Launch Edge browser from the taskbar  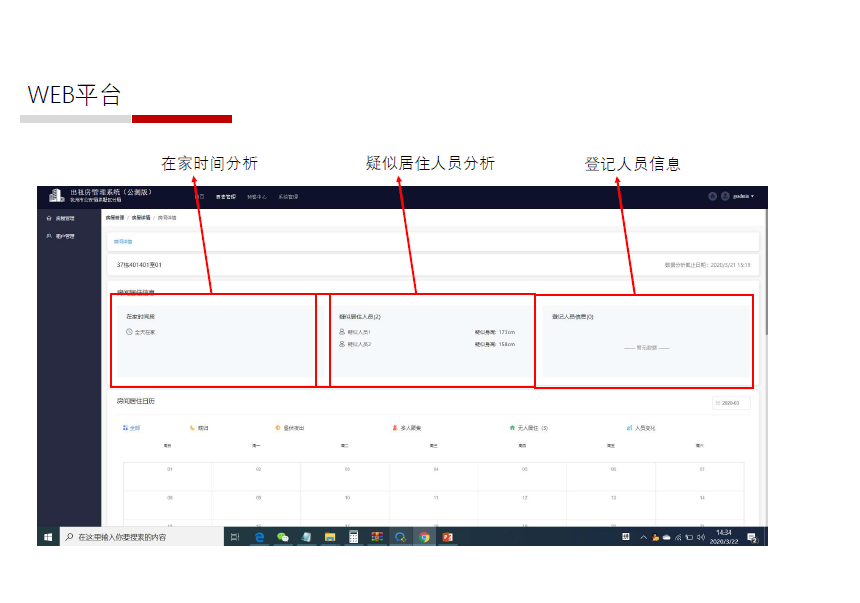tap(259, 537)
